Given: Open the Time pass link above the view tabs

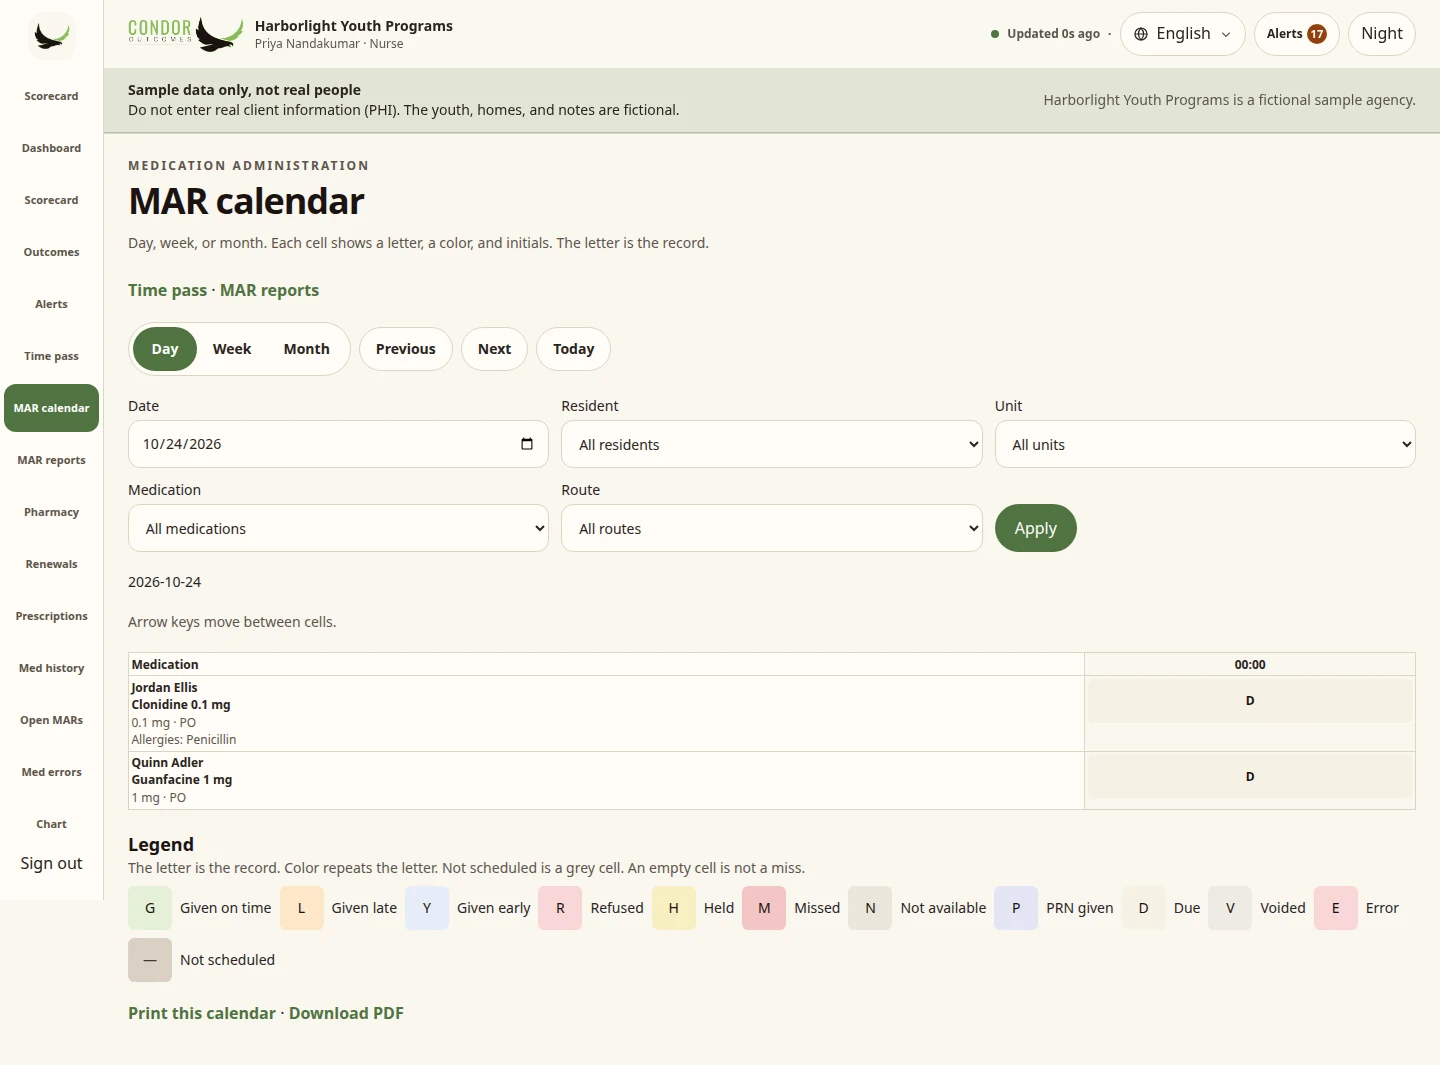Looking at the screenshot, I should point(167,290).
